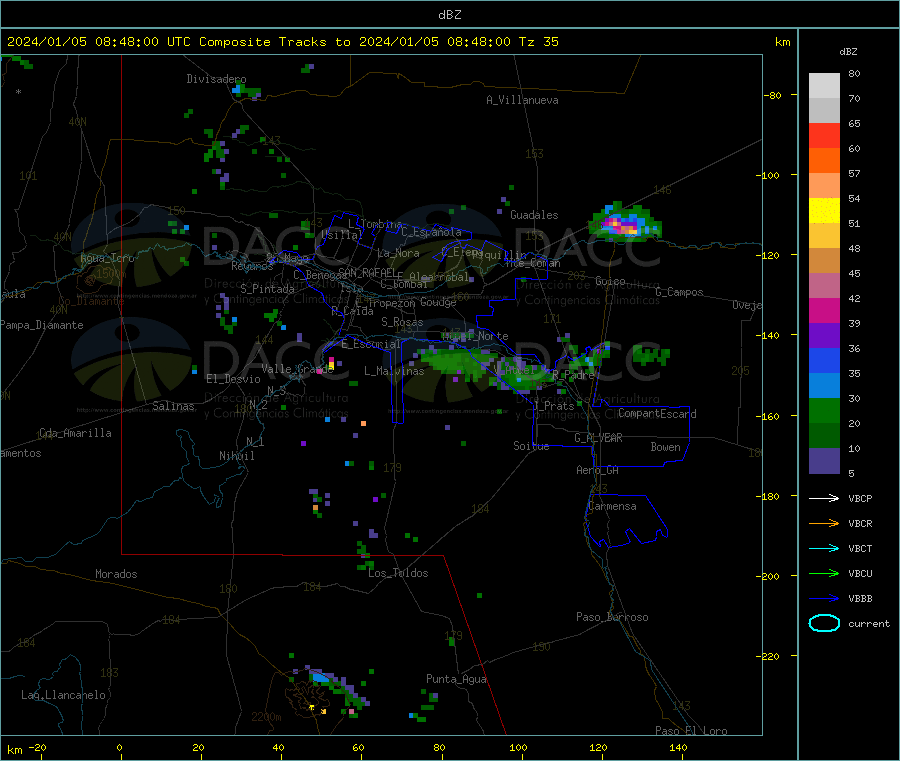Click the 'Tz 35' header value
Viewport: 900px width, 761px height.
(x=538, y=42)
